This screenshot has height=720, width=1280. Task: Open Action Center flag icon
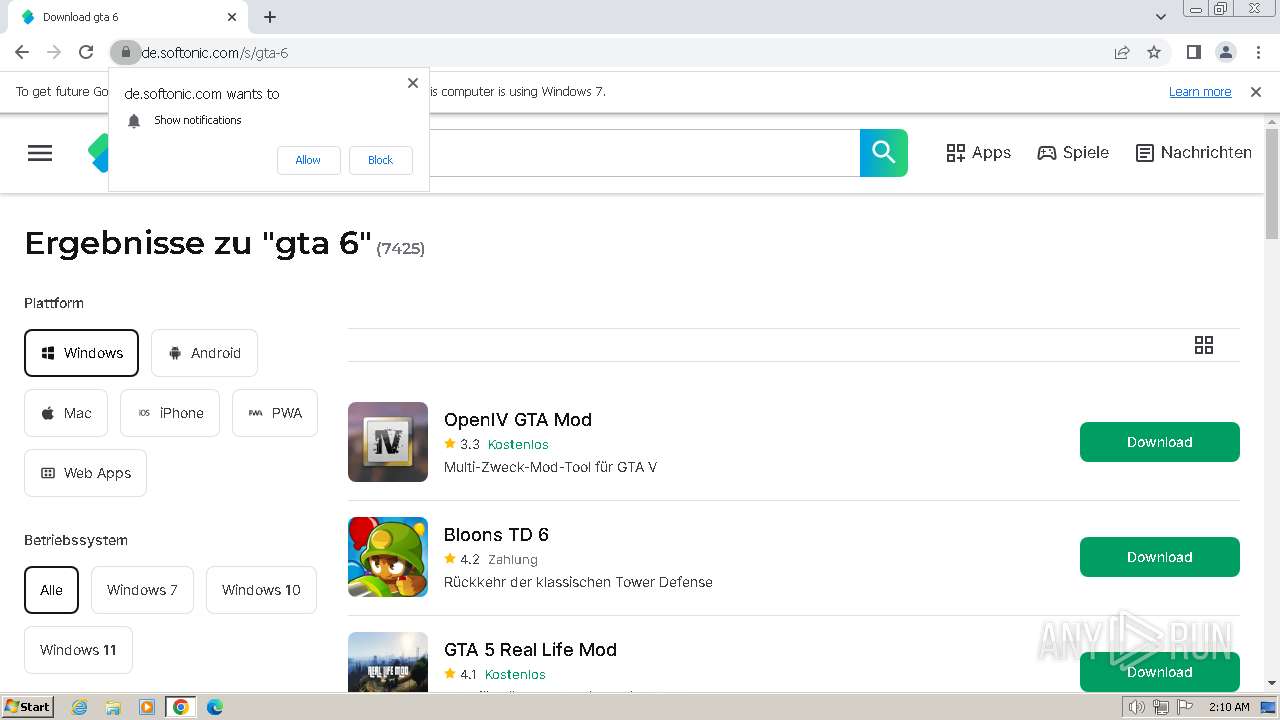[x=1185, y=707]
